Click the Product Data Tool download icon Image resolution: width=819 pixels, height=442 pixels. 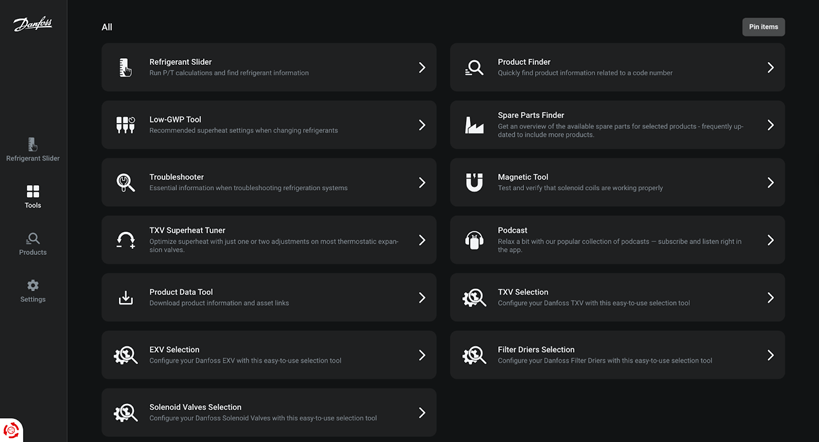pyautogui.click(x=125, y=298)
